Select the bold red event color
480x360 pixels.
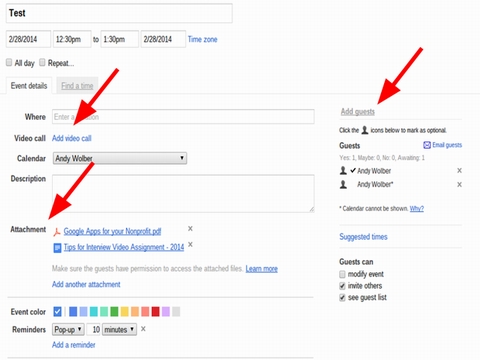click(x=155, y=312)
